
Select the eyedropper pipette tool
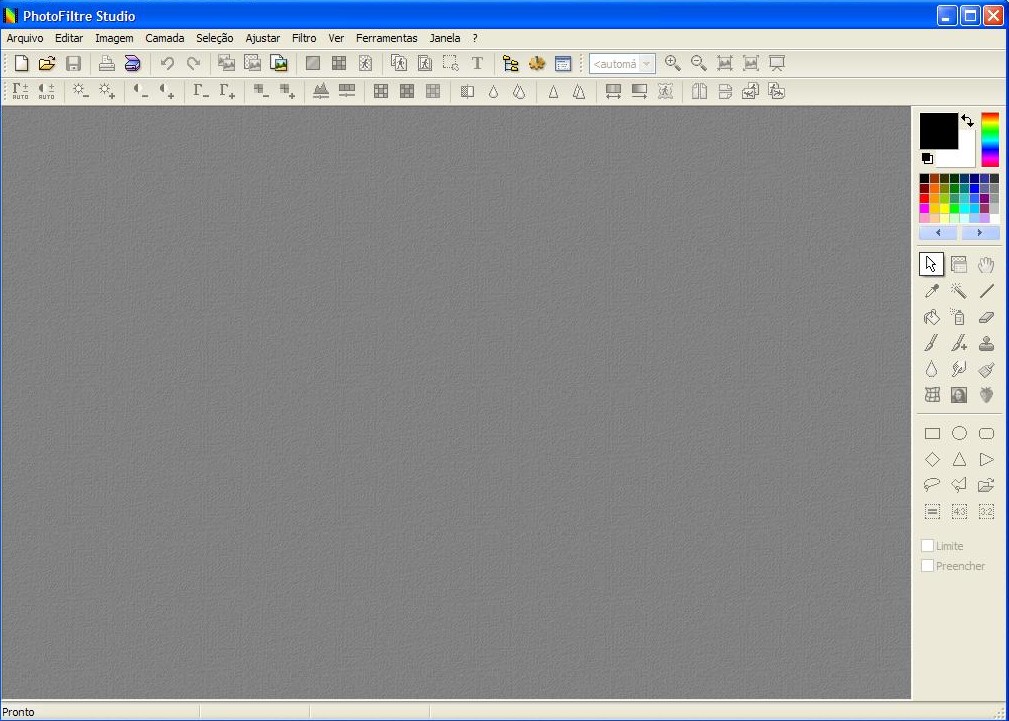point(931,291)
